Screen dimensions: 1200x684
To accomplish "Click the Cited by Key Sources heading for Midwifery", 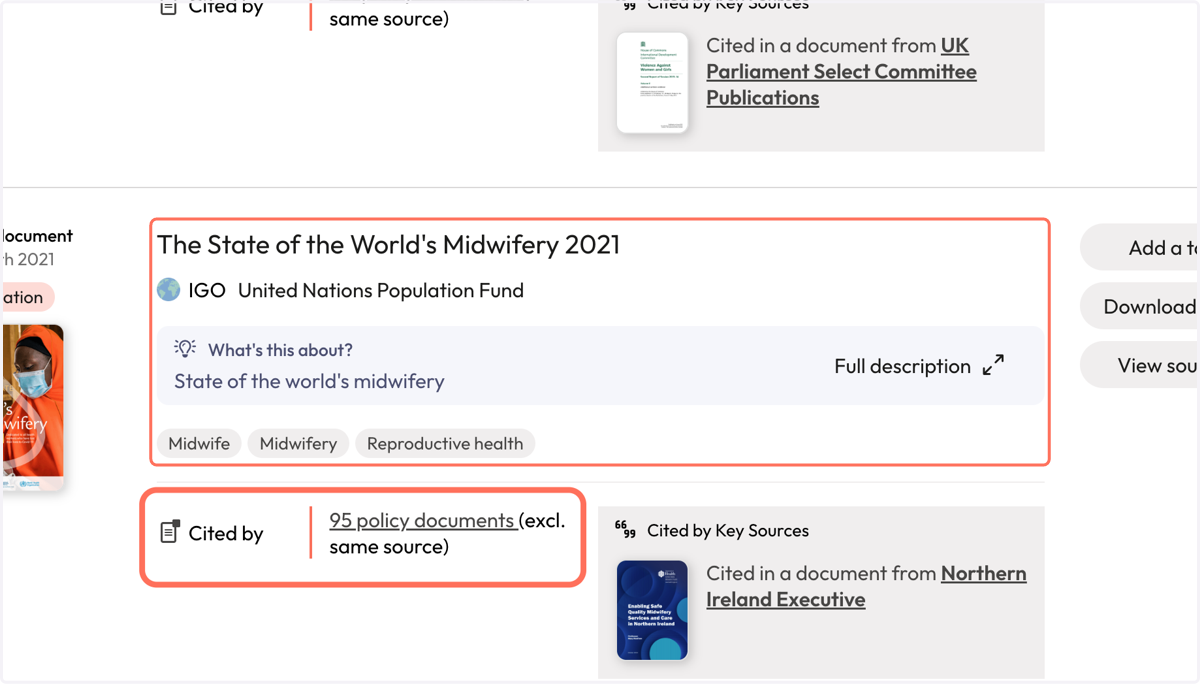I will click(728, 530).
